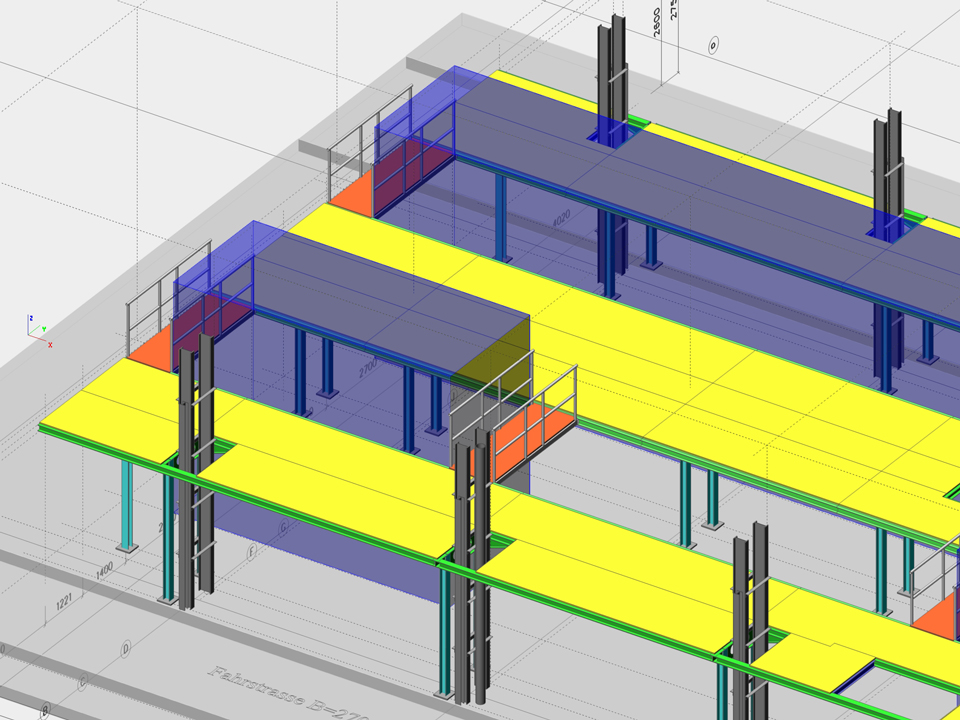Select grid bubble marker D
Image resolution: width=960 pixels, height=720 pixels.
click(x=126, y=649)
